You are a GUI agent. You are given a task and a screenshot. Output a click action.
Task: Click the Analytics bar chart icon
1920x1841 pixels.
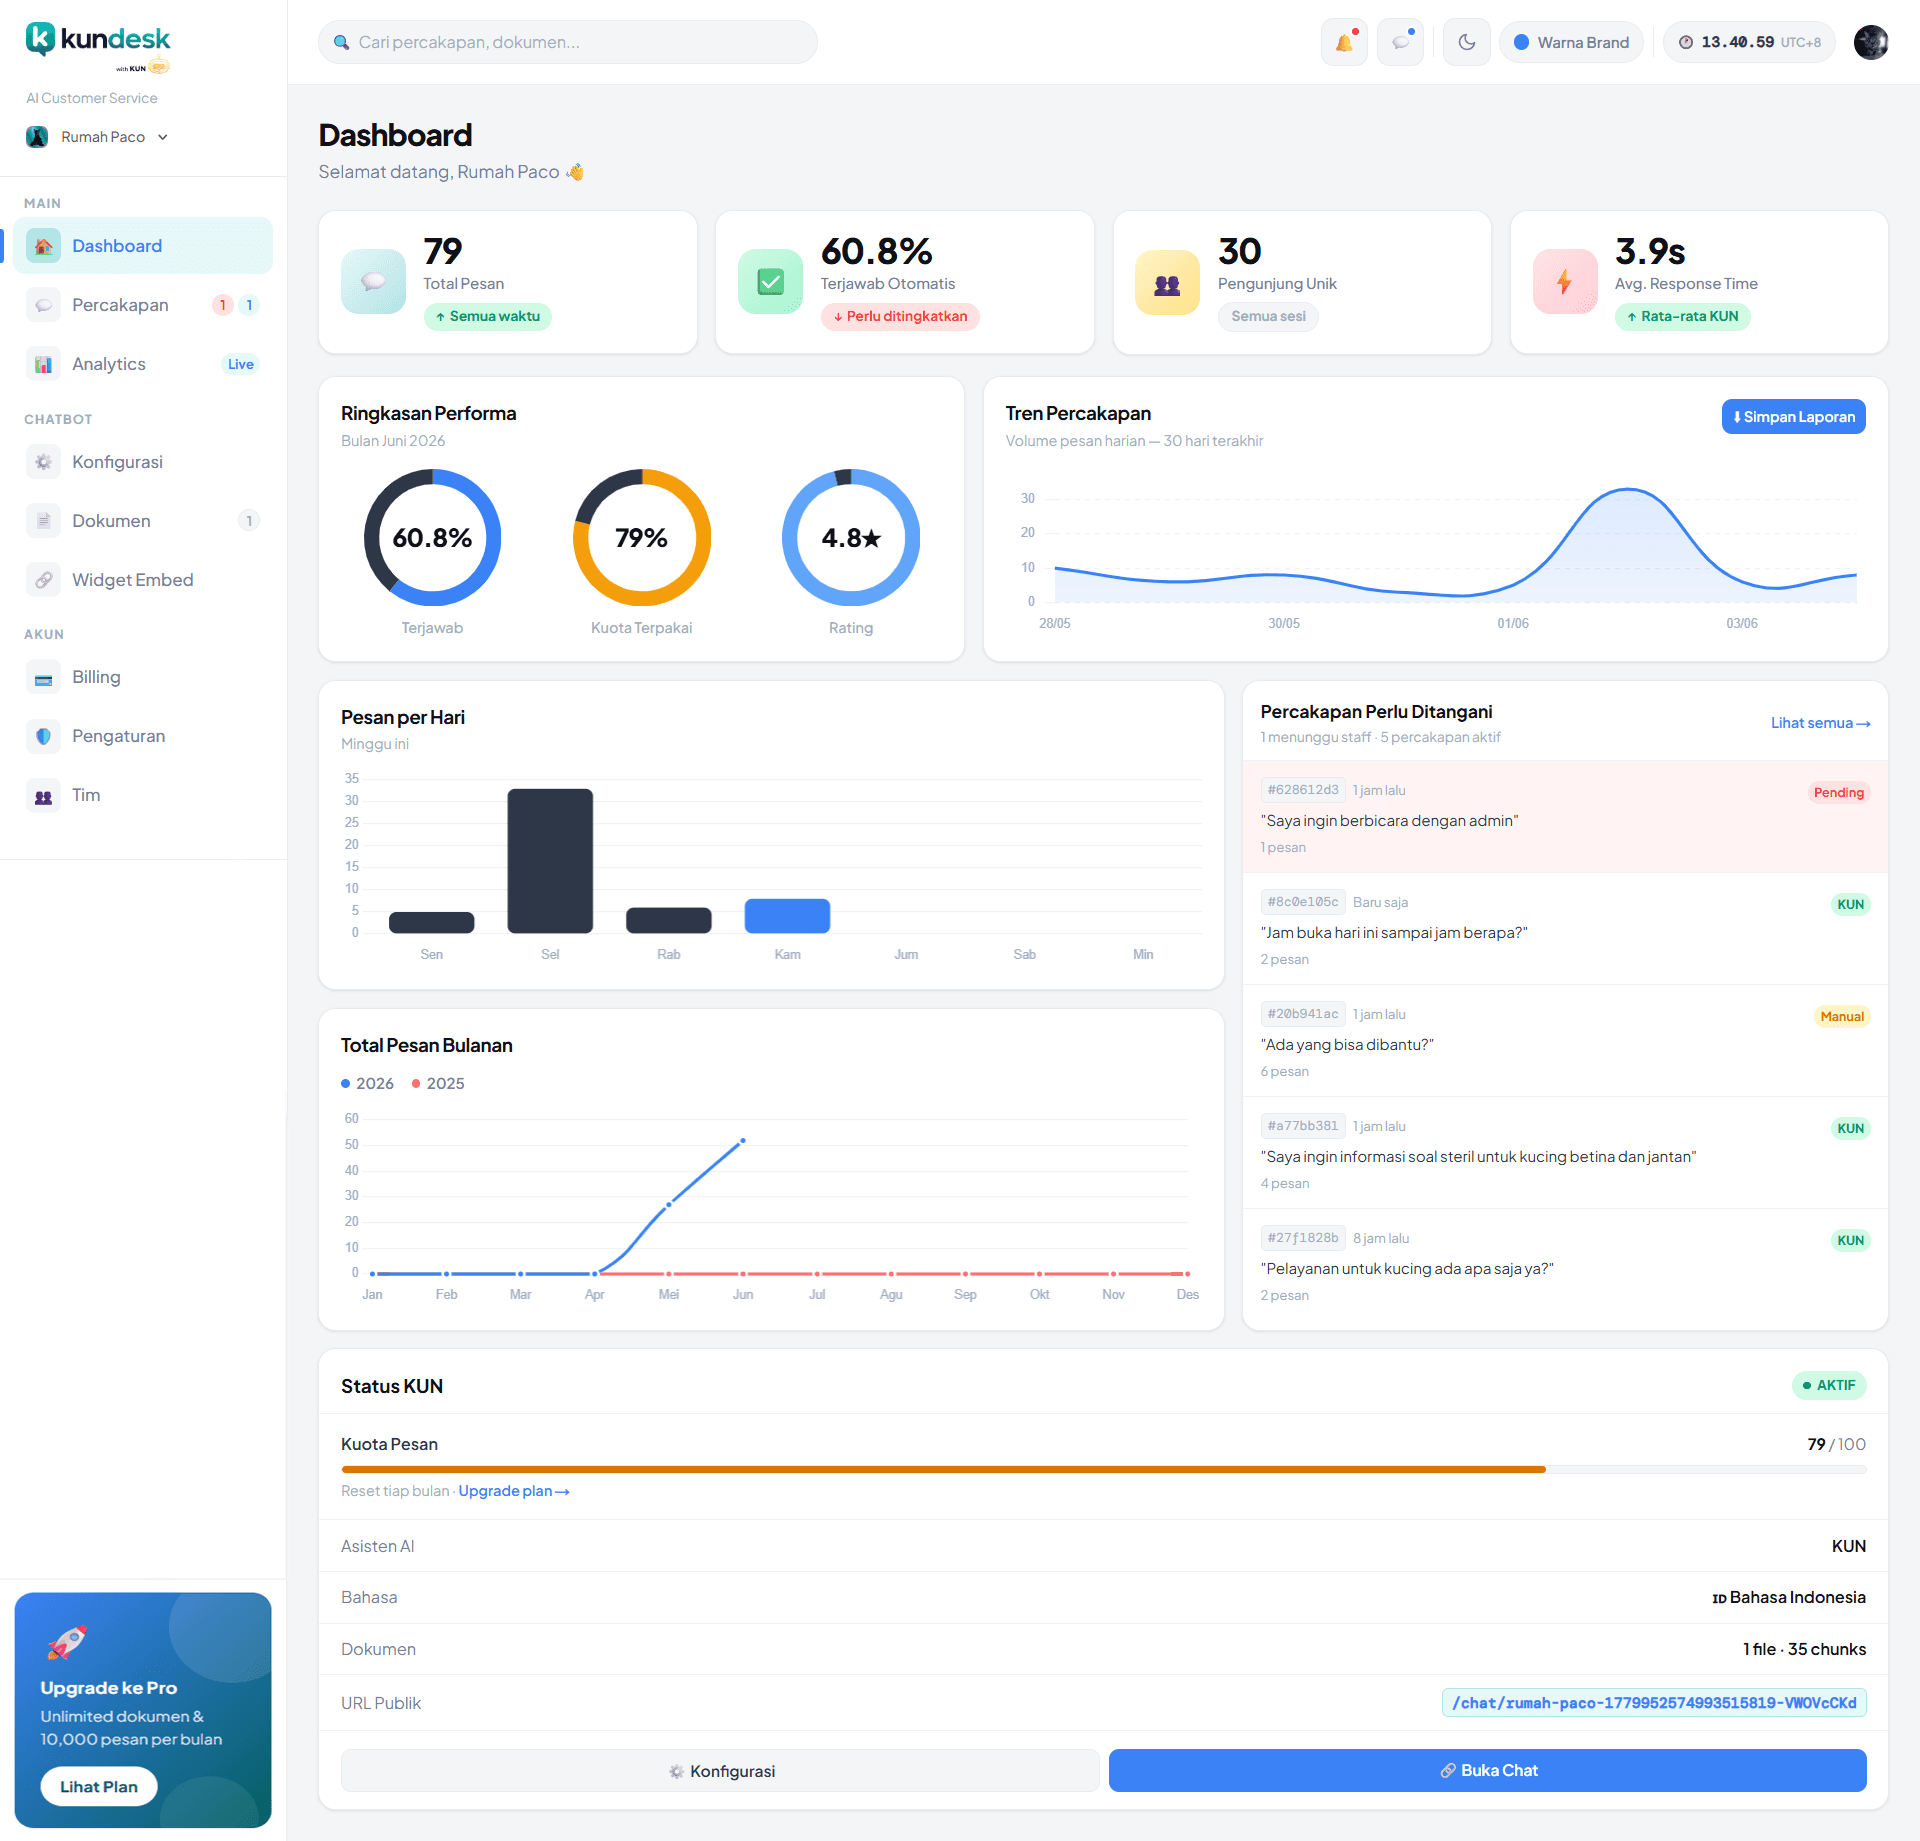pos(43,364)
